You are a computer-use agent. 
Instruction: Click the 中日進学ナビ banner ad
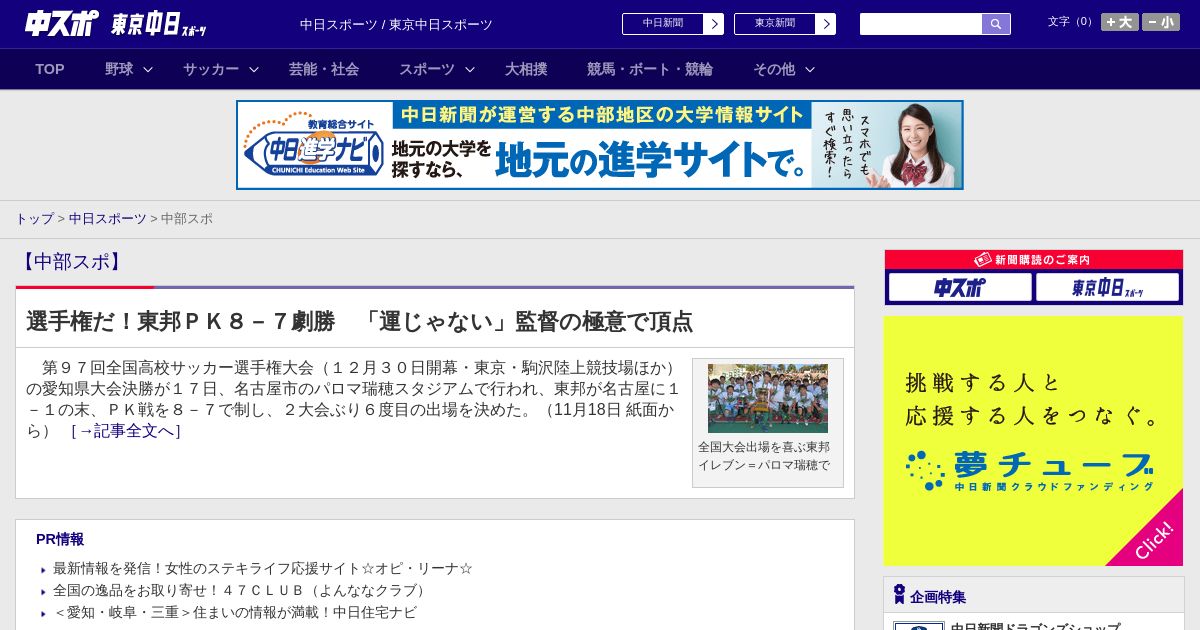tap(600, 145)
